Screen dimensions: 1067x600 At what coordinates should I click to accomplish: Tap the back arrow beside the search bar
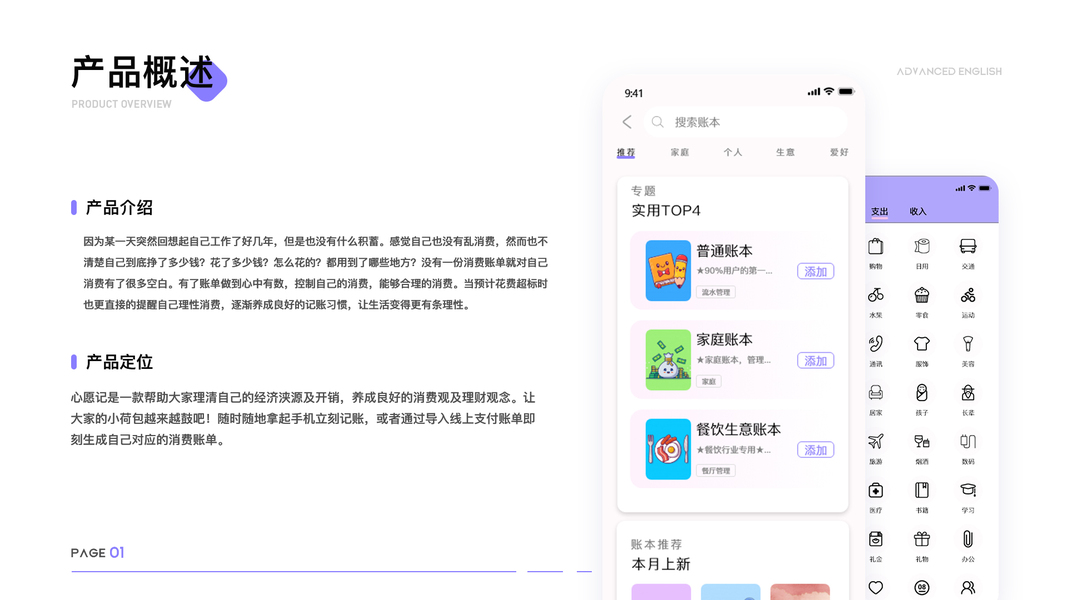627,122
